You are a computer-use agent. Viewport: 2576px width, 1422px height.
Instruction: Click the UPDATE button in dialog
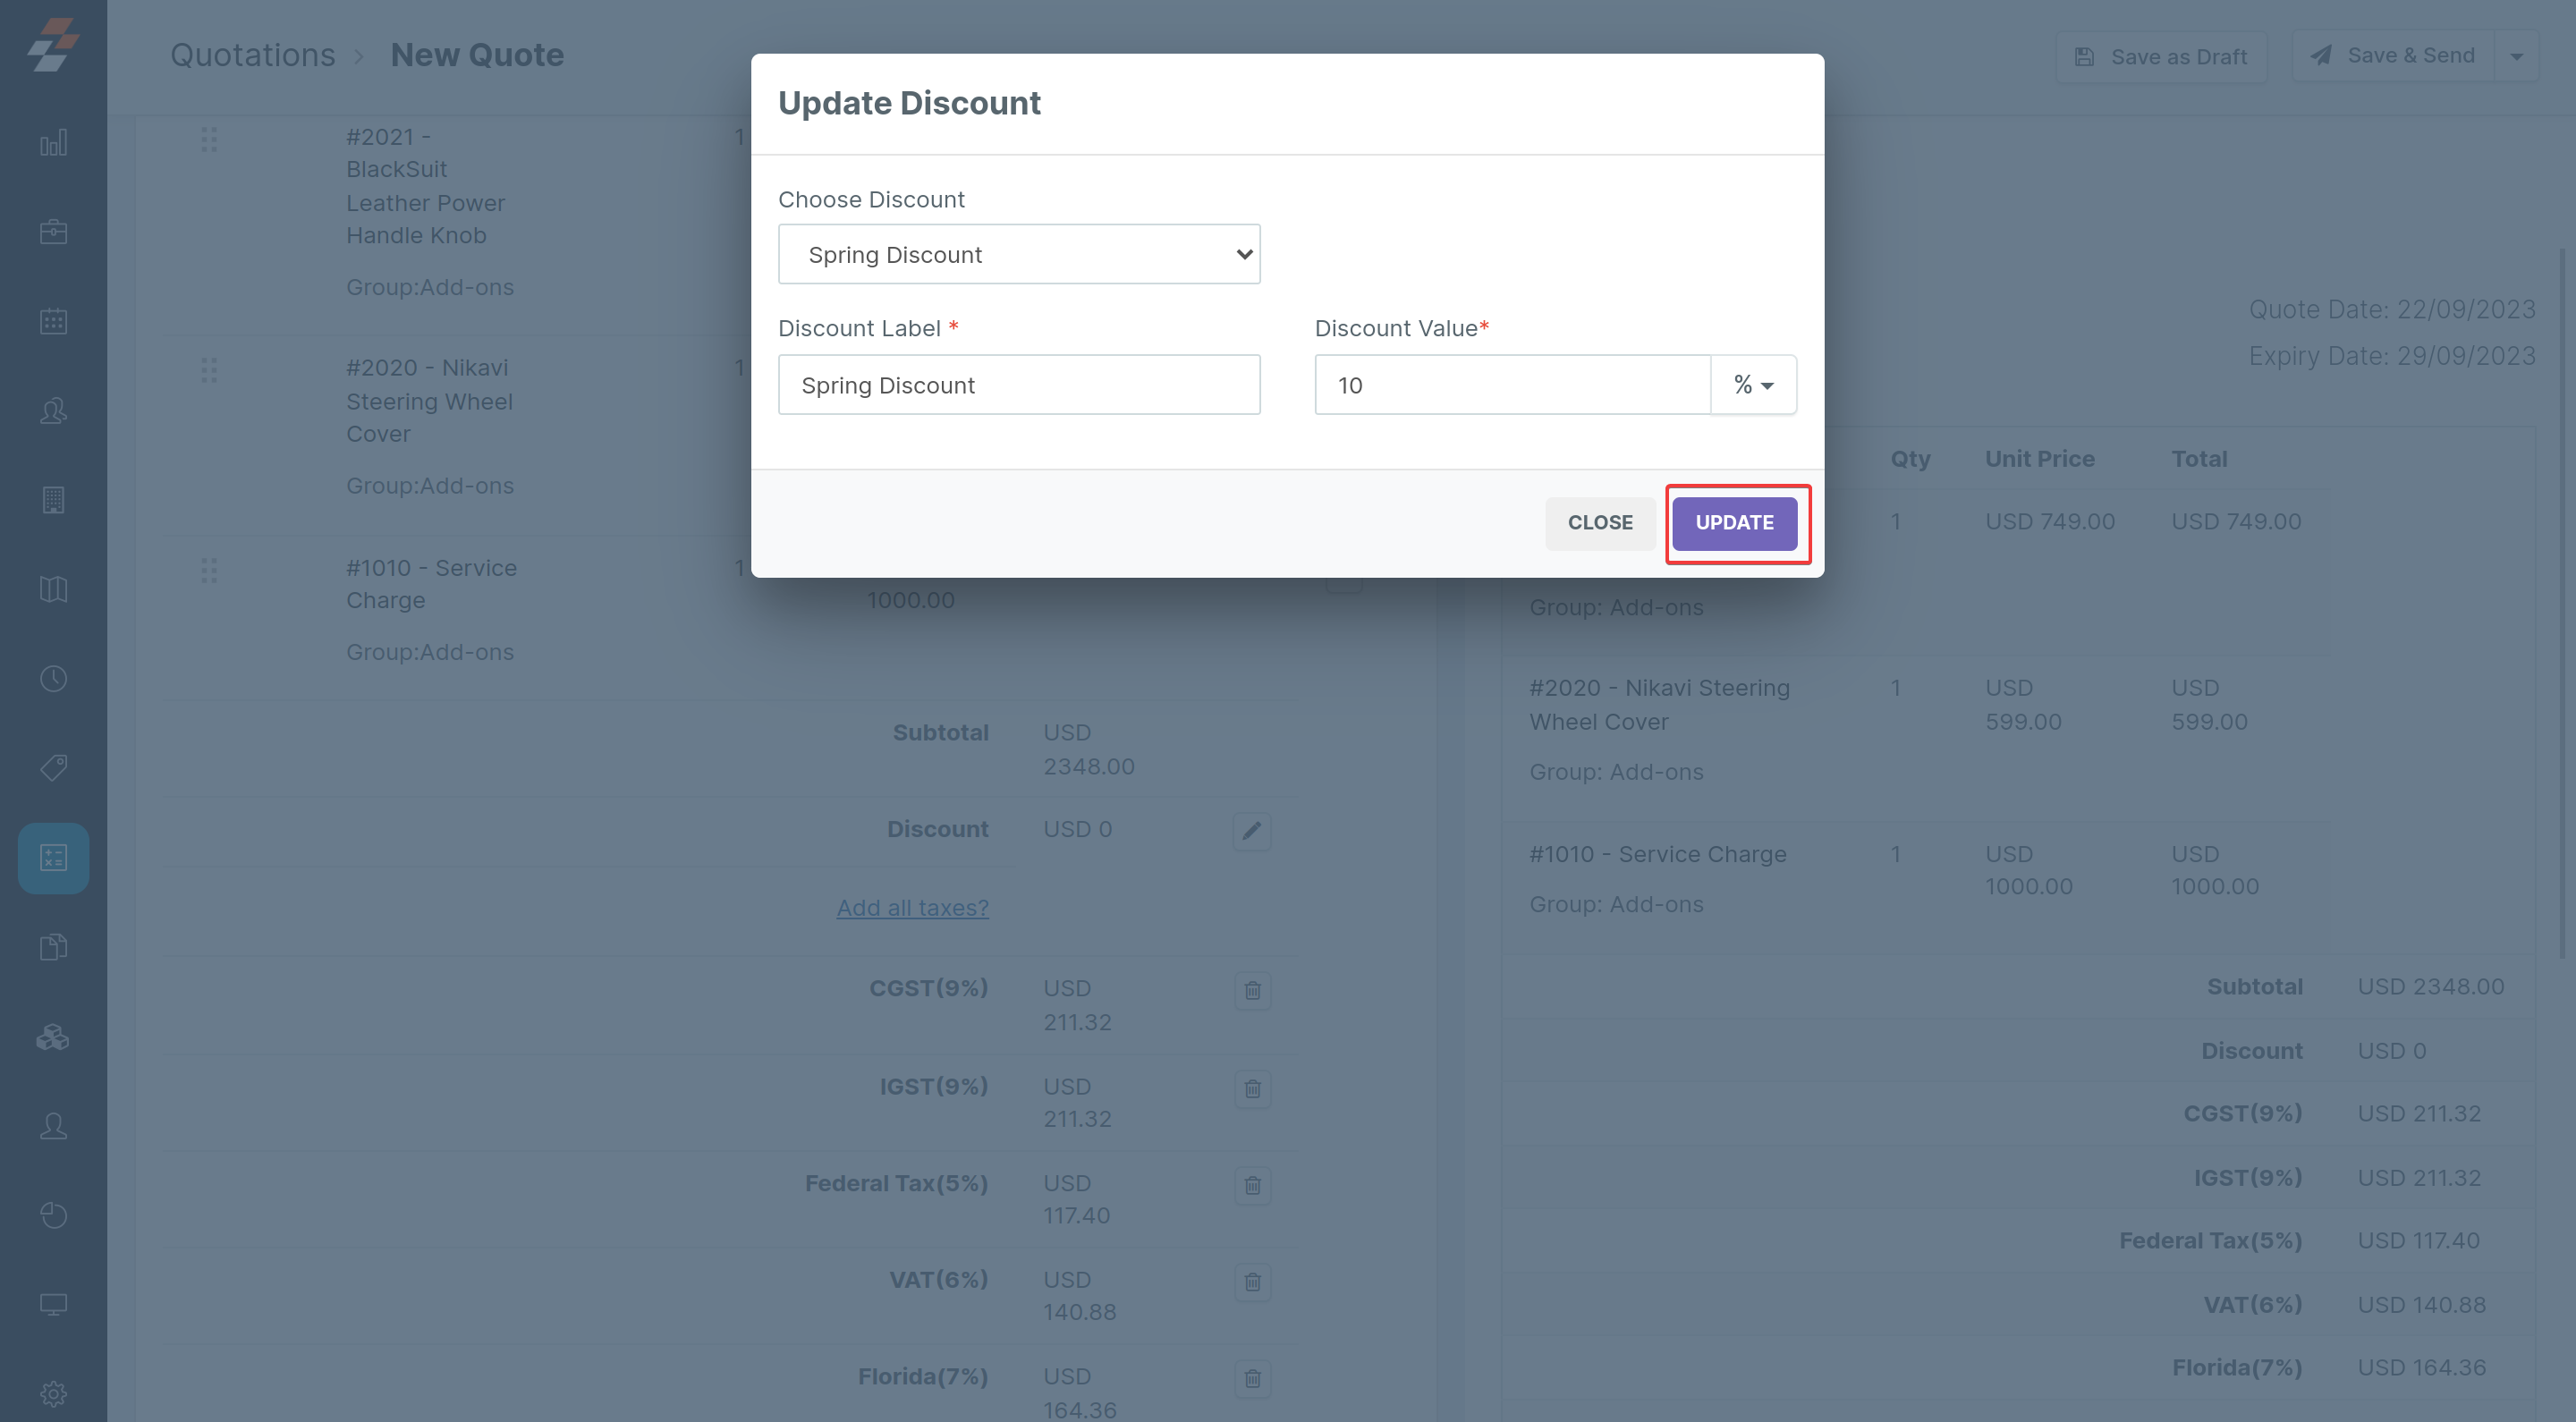1734,523
